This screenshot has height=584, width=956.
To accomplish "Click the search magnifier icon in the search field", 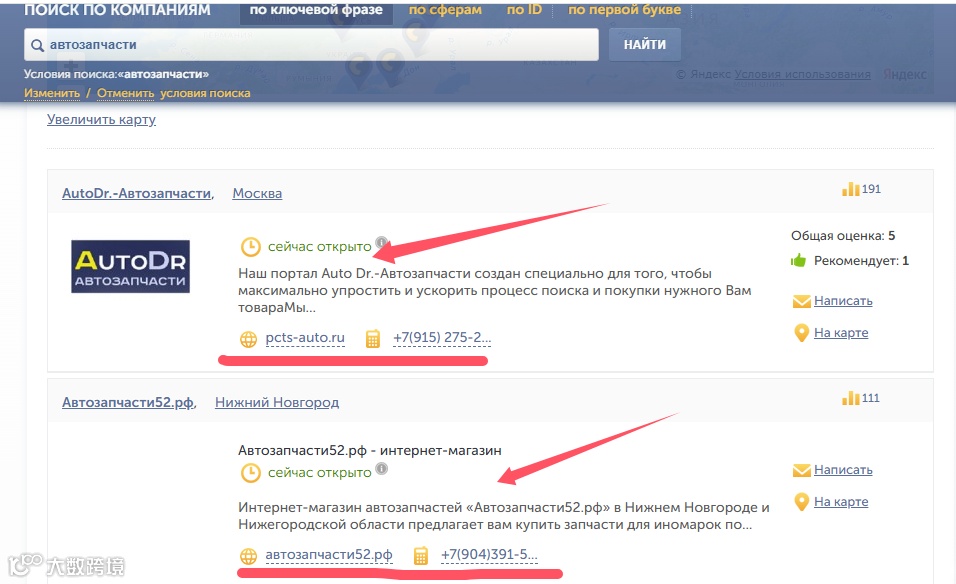I will pyautogui.click(x=37, y=45).
